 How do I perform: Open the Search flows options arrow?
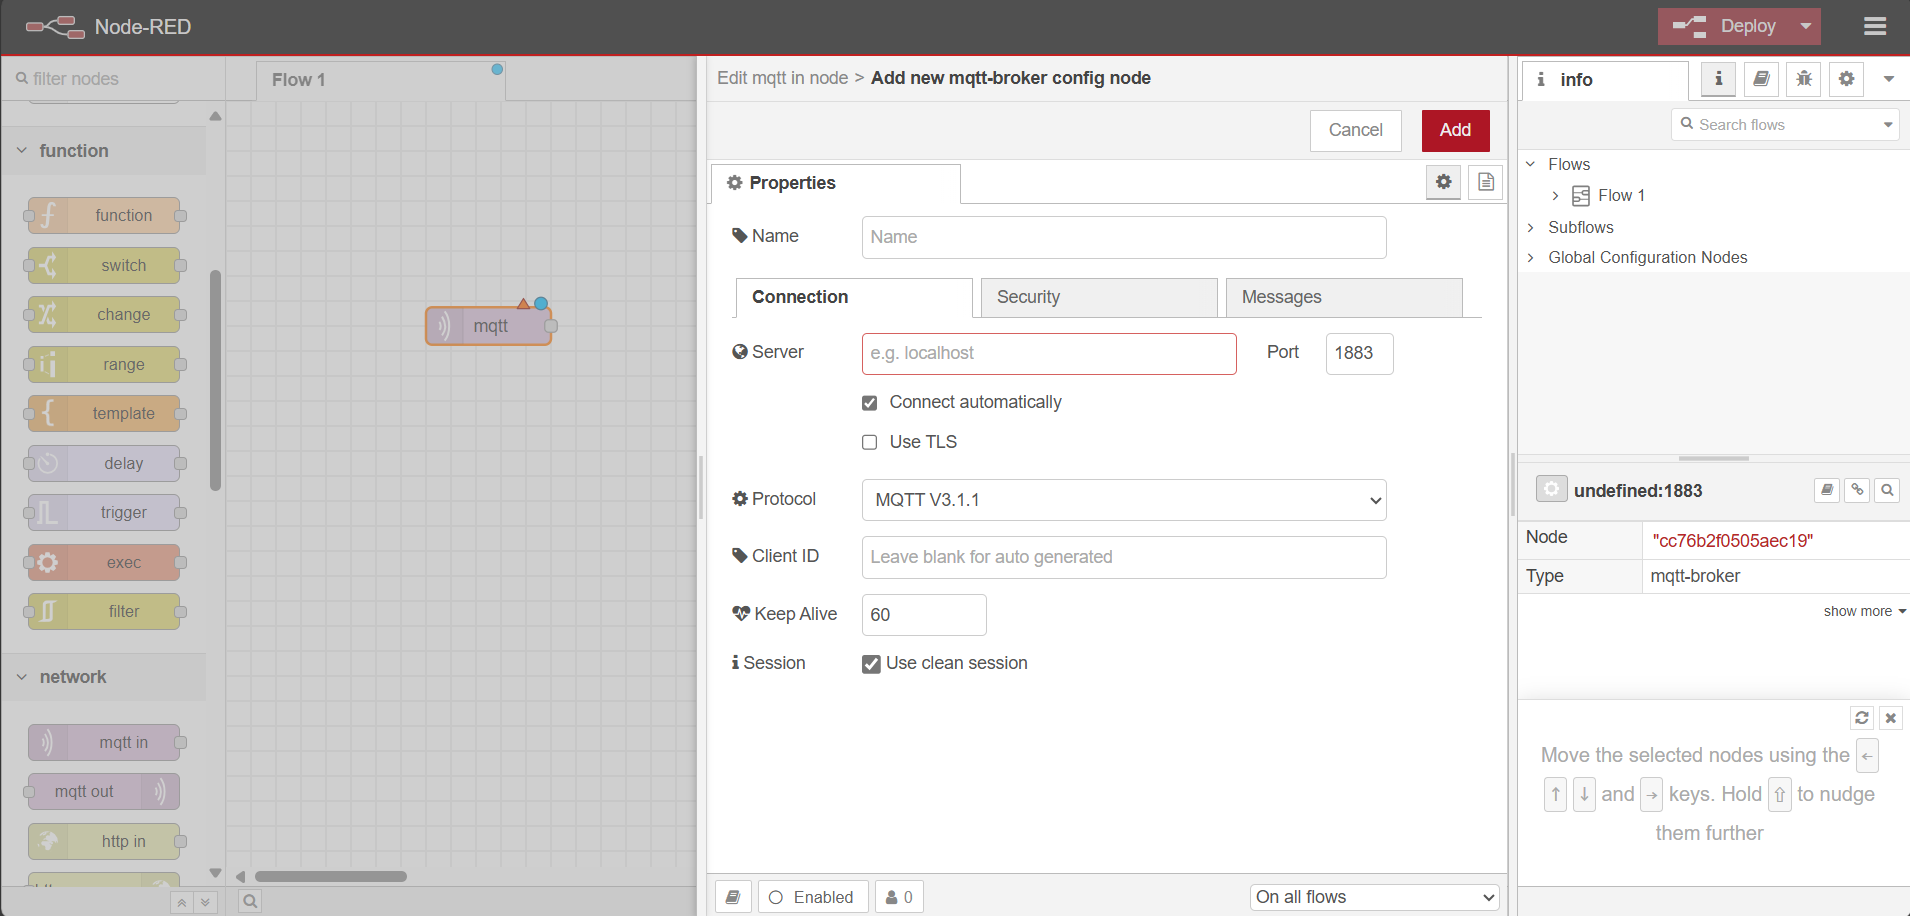(x=1888, y=125)
